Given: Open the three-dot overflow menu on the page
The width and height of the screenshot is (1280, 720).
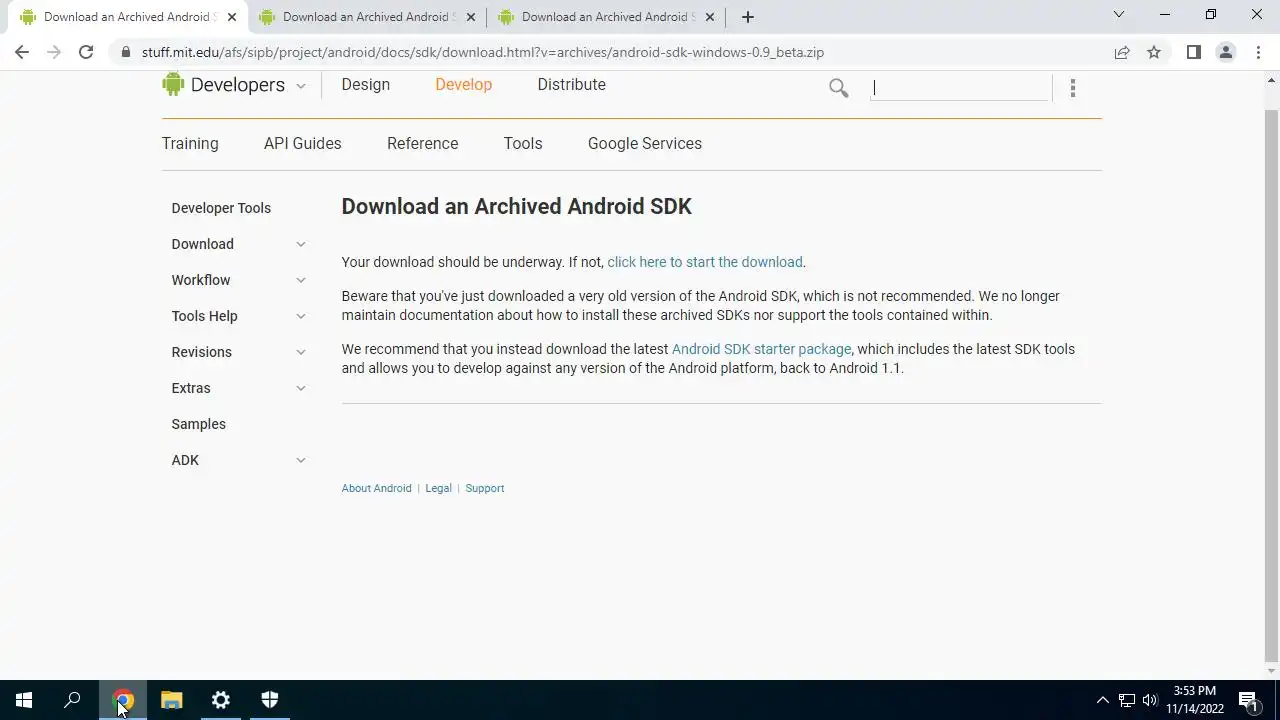Looking at the screenshot, I should [x=1072, y=88].
